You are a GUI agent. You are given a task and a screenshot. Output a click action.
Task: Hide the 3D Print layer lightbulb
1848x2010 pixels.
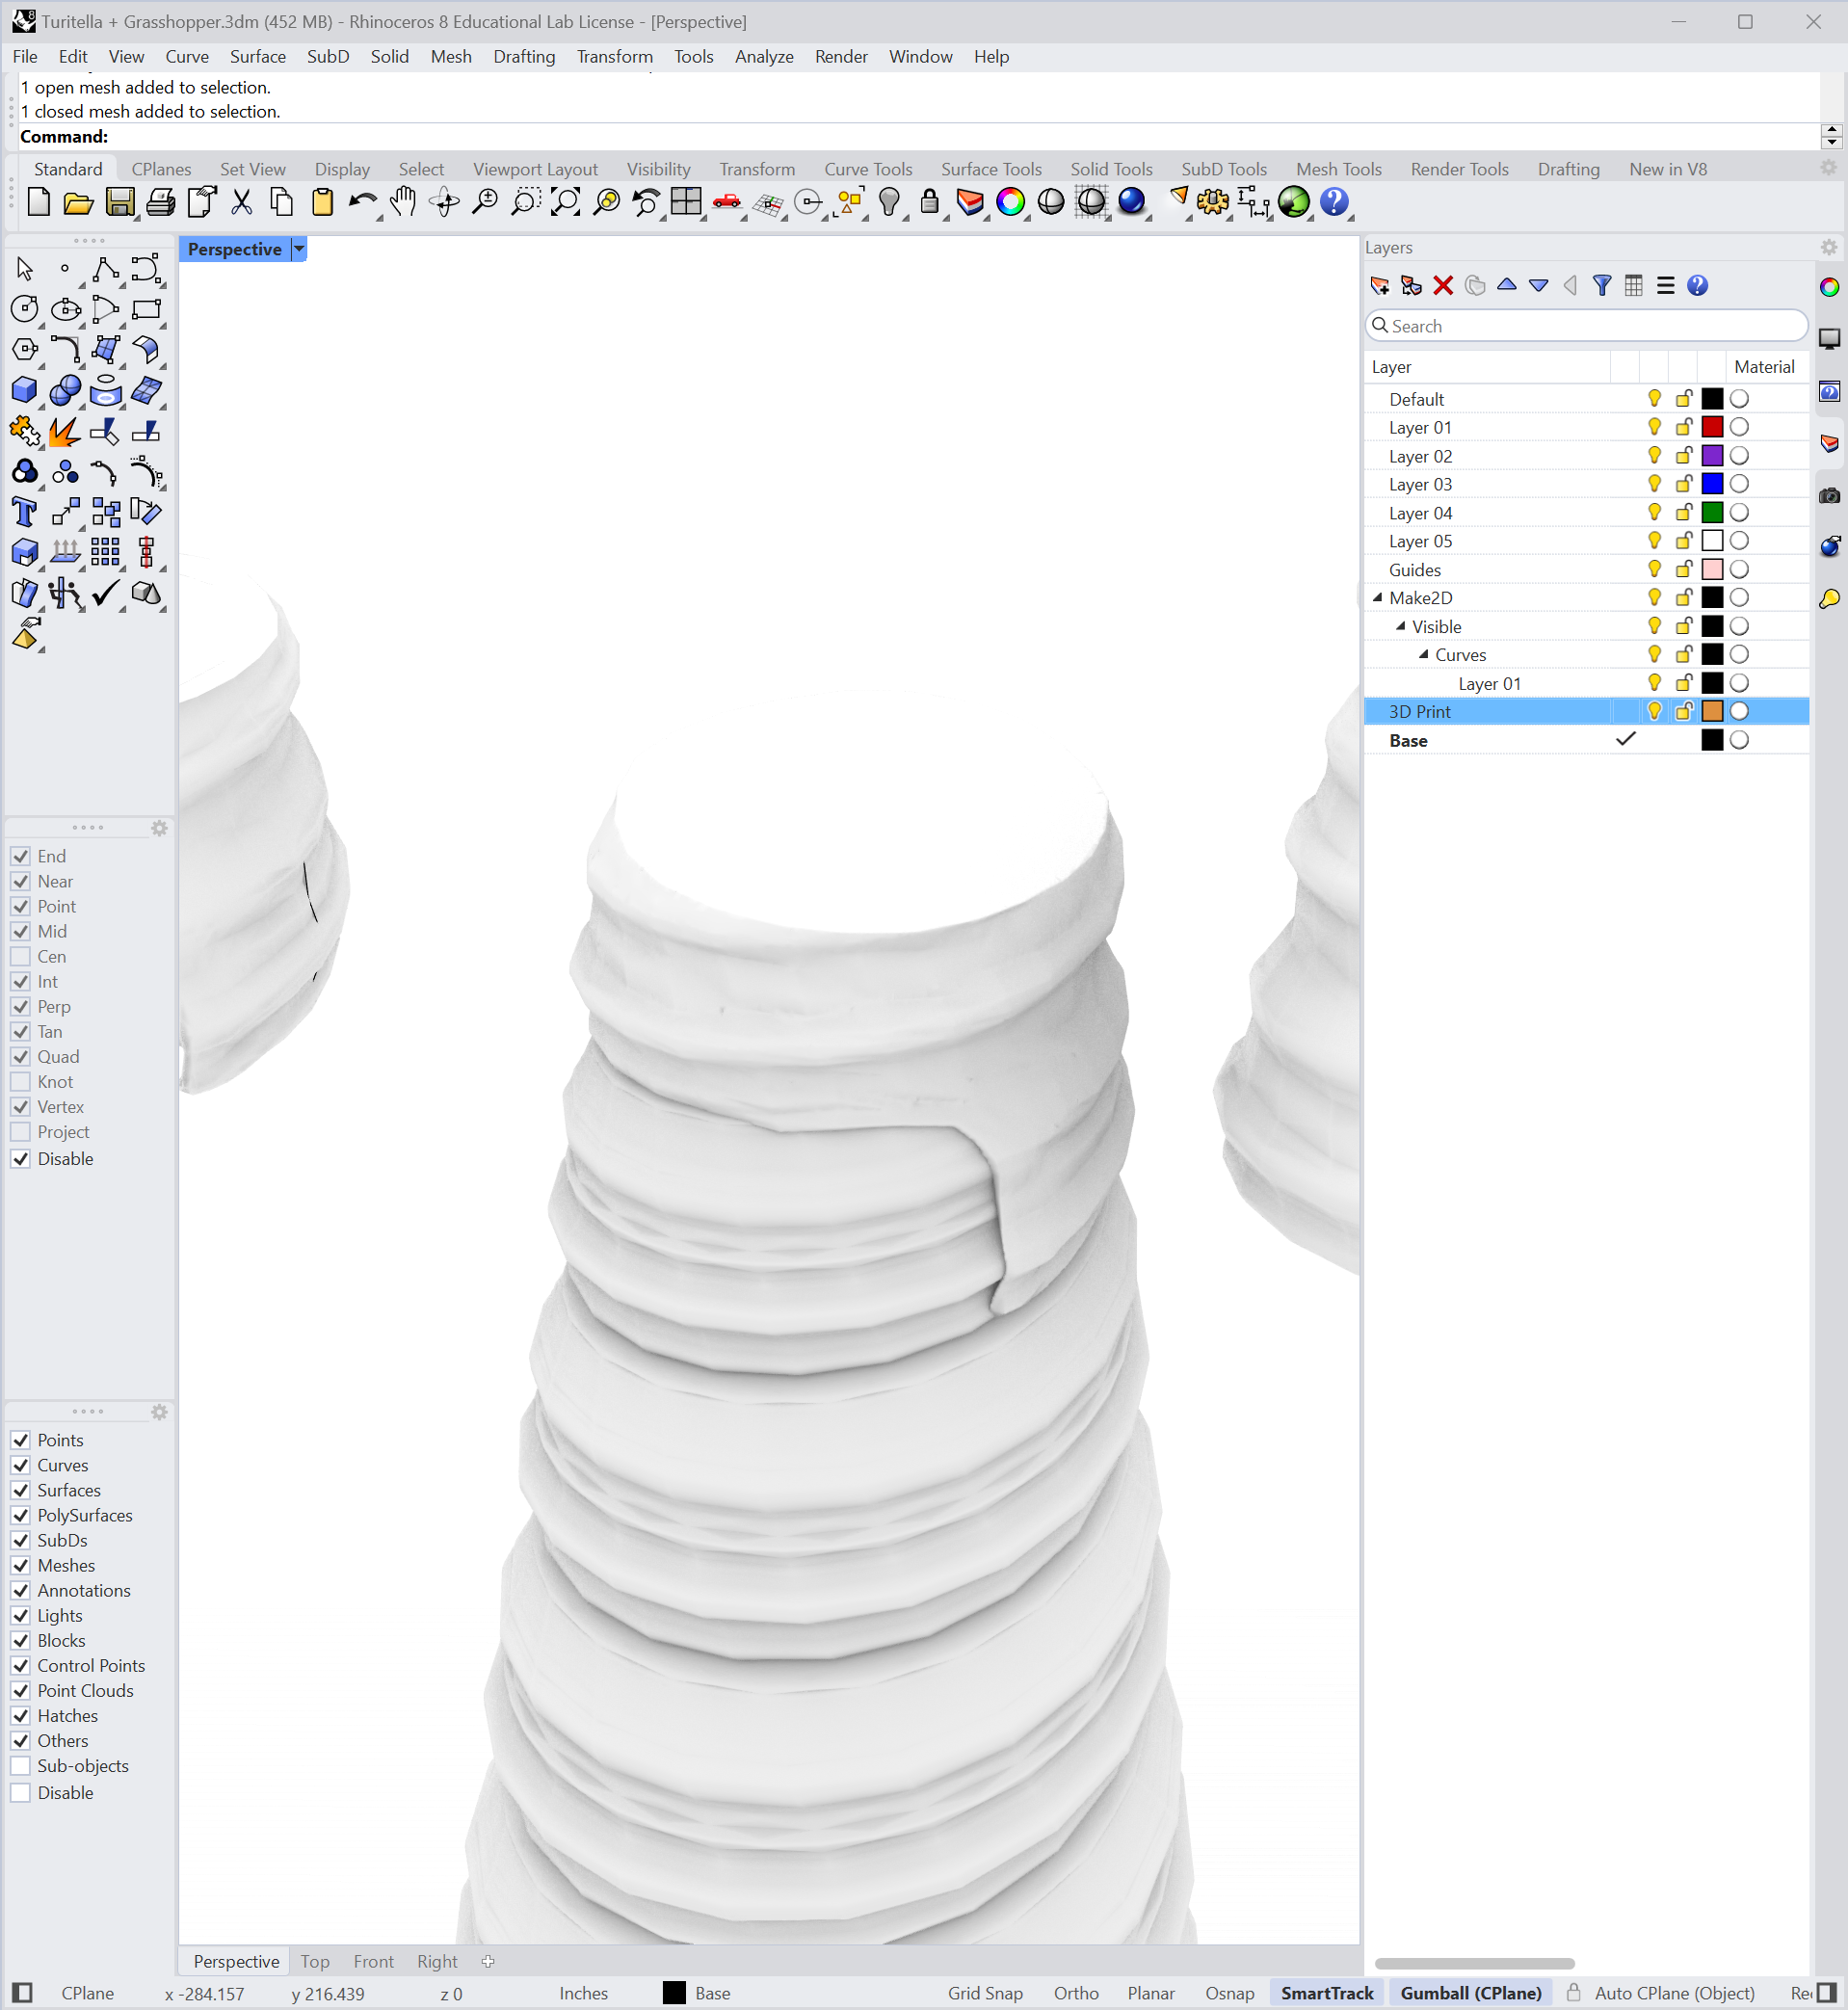pyautogui.click(x=1655, y=712)
